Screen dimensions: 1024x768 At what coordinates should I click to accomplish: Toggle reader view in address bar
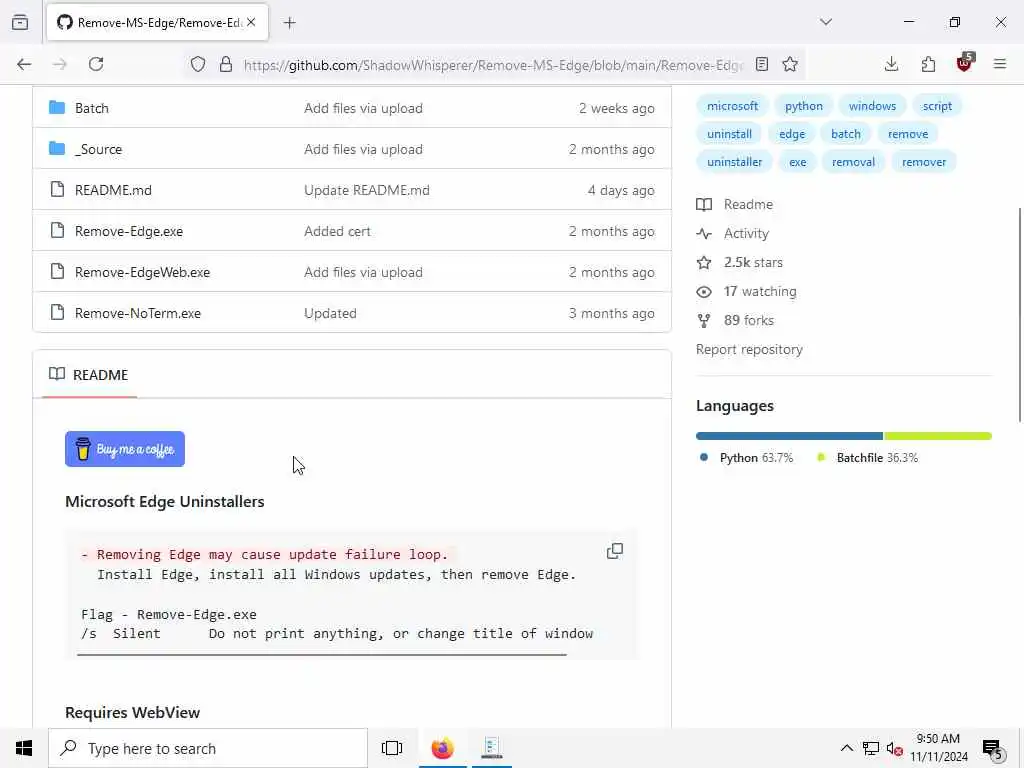[x=761, y=64]
